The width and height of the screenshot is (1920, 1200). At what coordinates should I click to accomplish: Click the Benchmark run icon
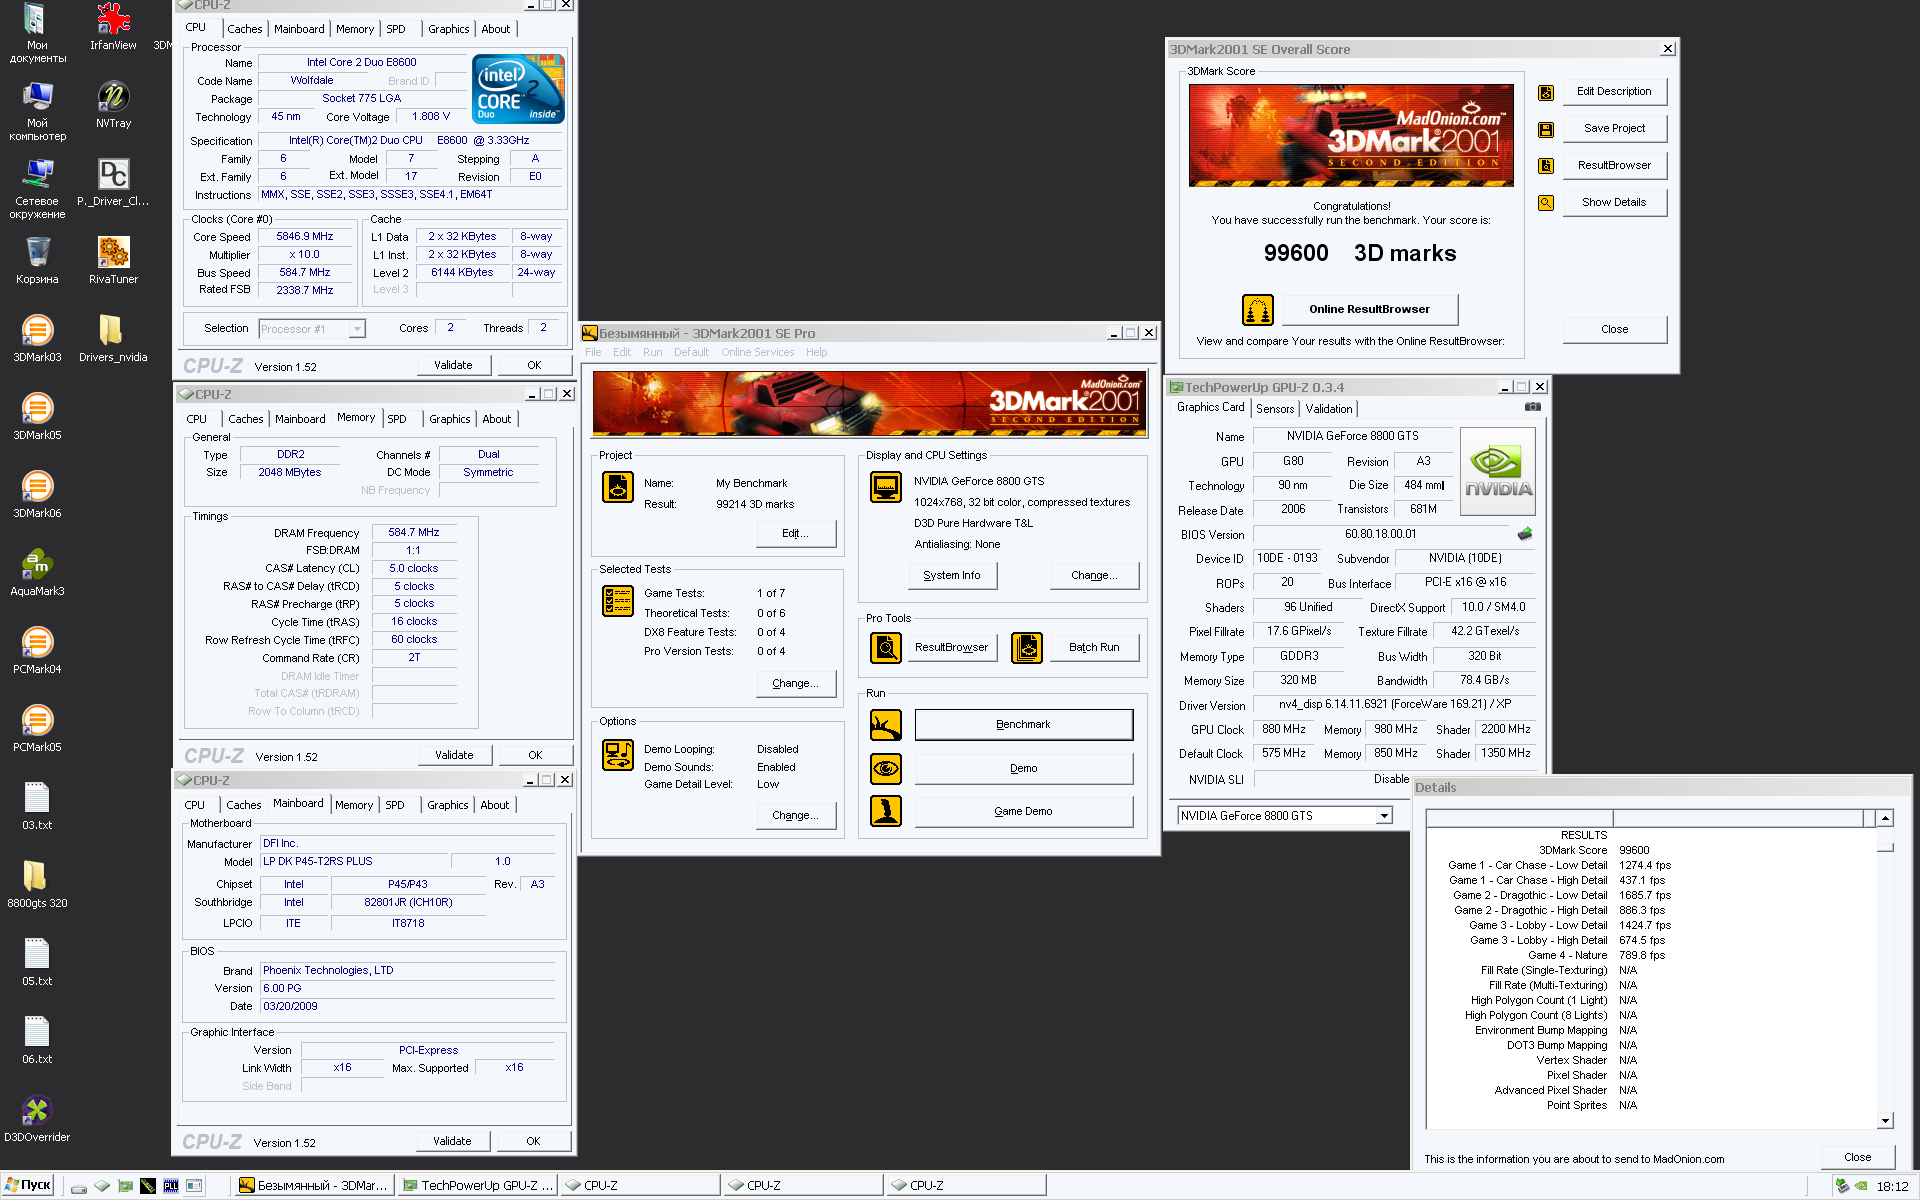coord(886,725)
